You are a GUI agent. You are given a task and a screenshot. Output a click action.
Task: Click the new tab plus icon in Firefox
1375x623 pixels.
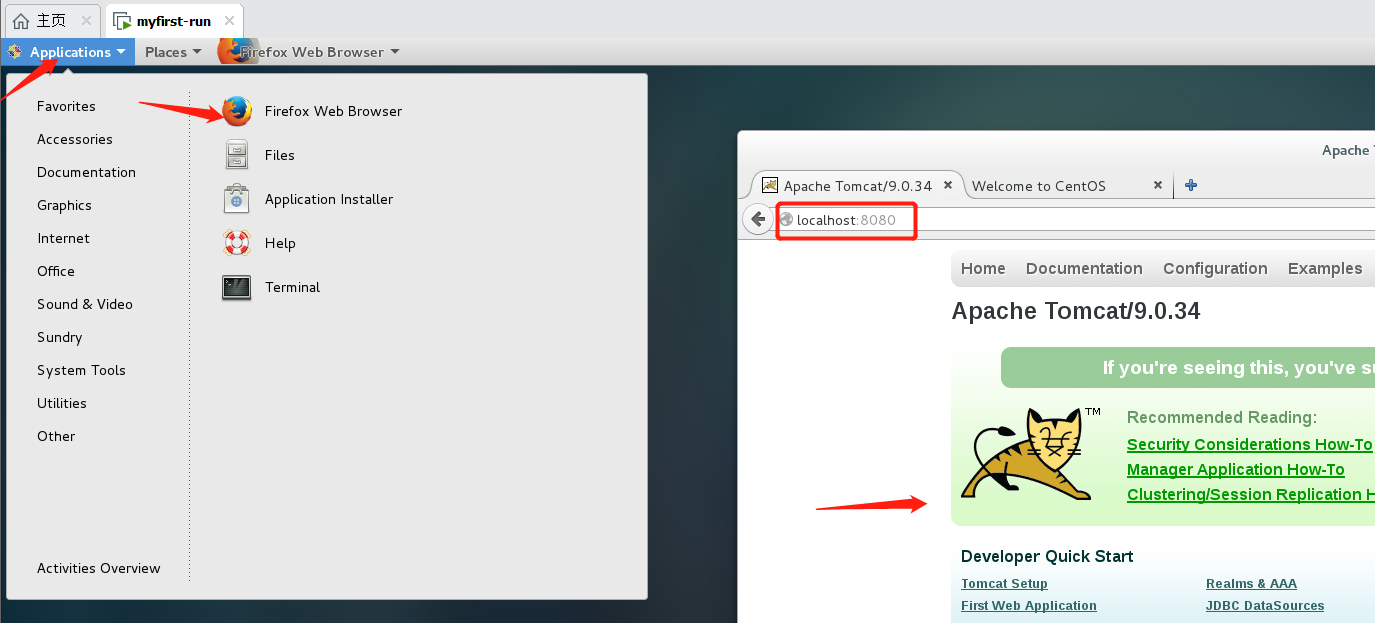(1191, 185)
